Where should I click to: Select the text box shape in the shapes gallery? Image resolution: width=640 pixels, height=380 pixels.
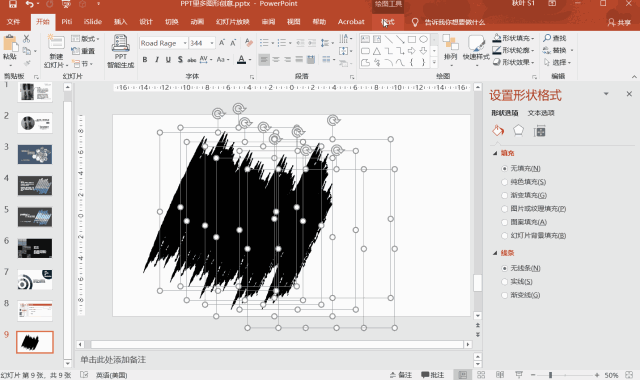(365, 39)
